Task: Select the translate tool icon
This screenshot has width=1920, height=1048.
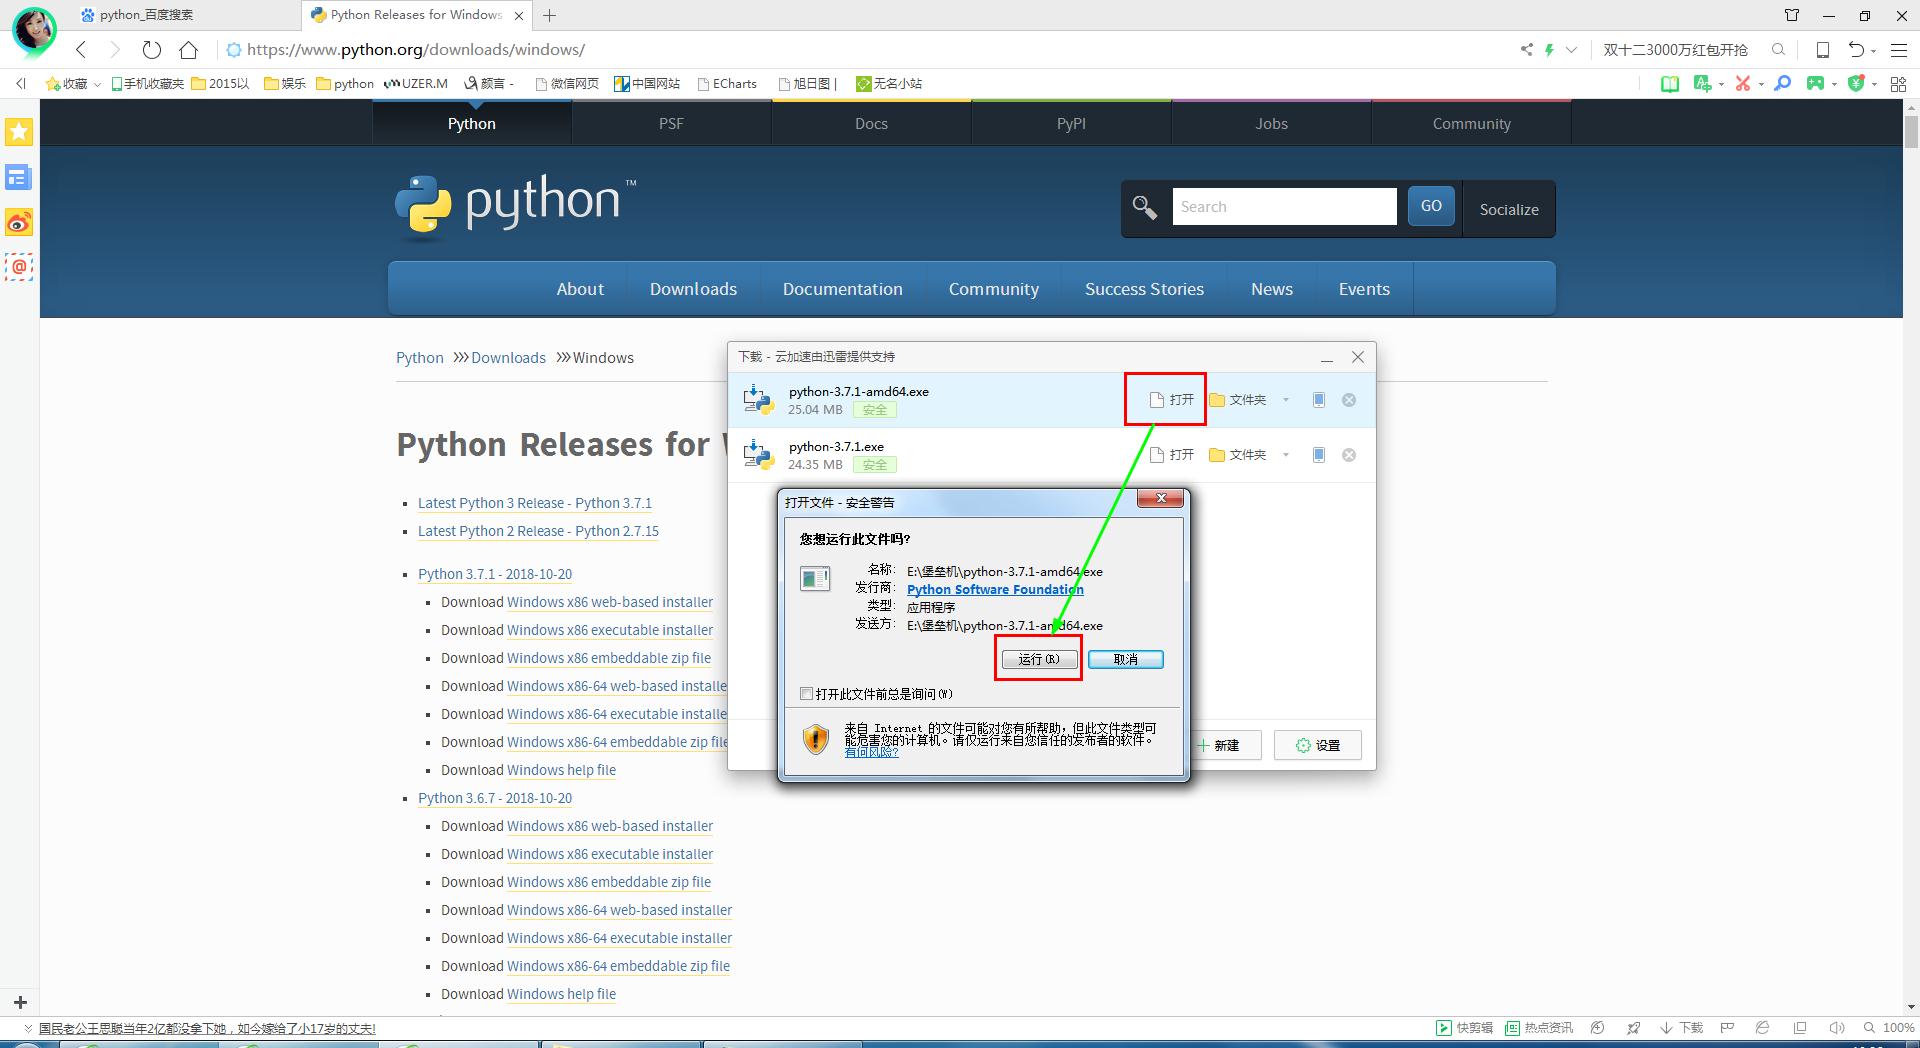Action: (x=1703, y=83)
